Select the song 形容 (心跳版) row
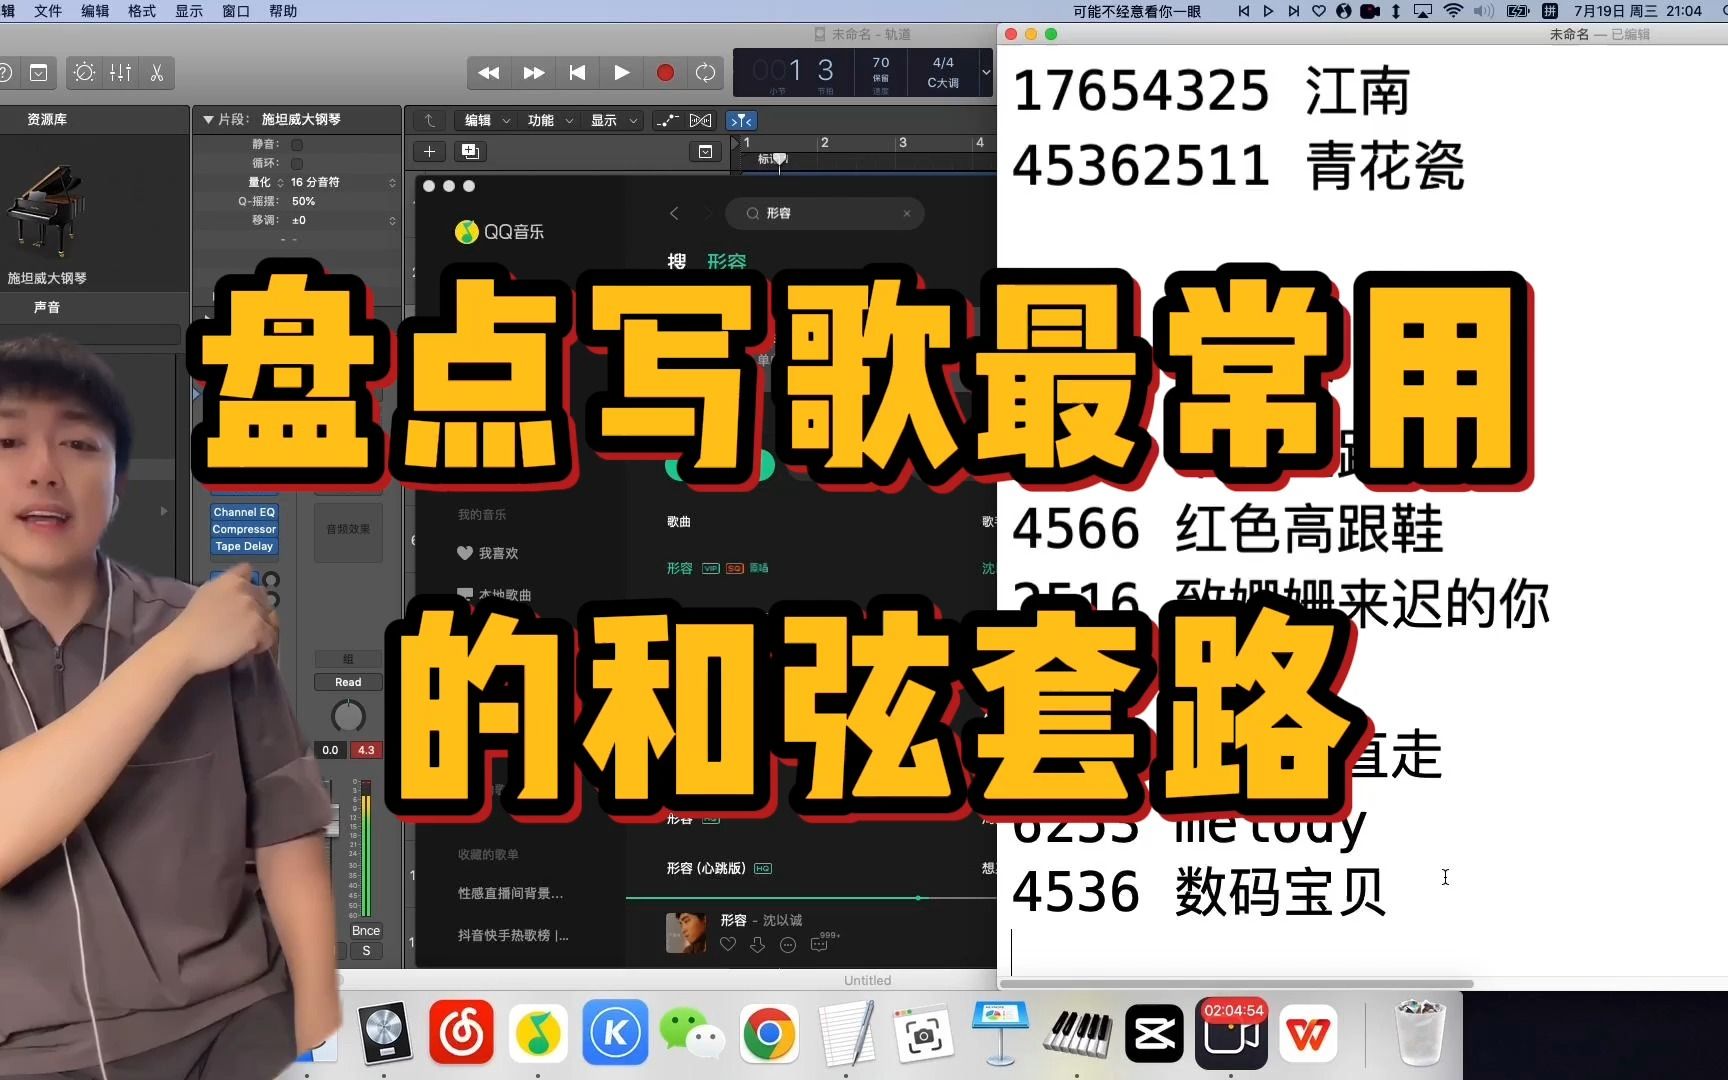The image size is (1728, 1080). coord(810,868)
